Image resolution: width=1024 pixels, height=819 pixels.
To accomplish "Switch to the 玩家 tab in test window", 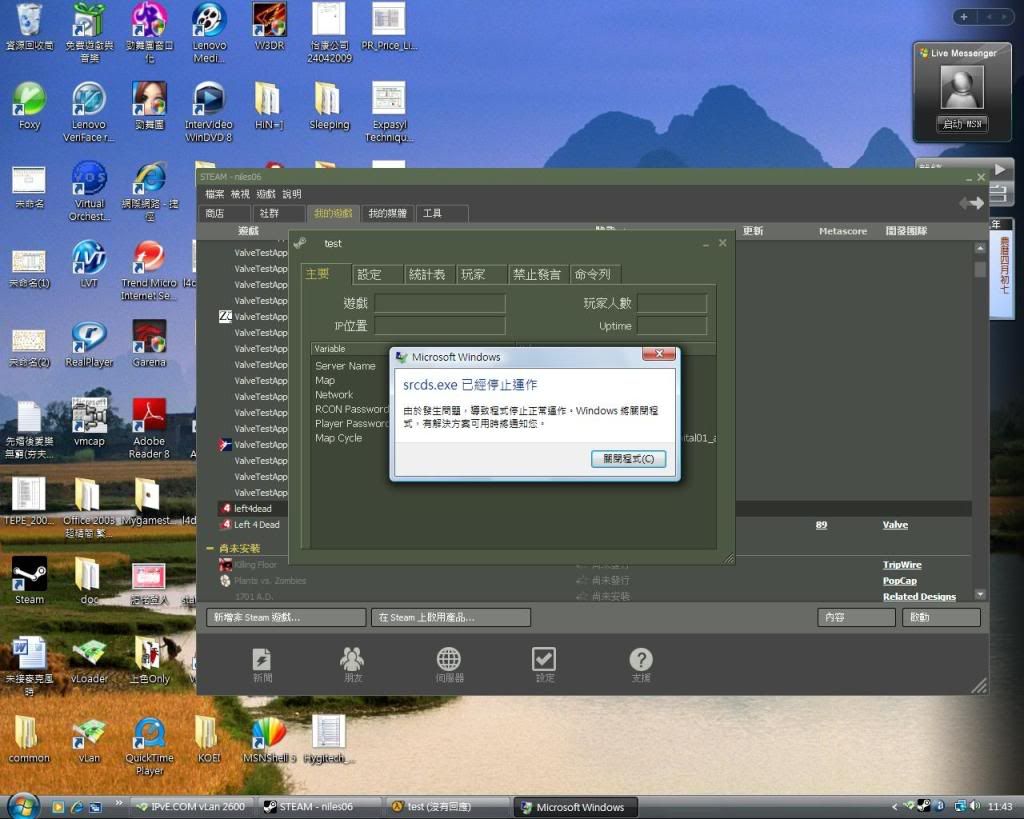I will point(474,274).
